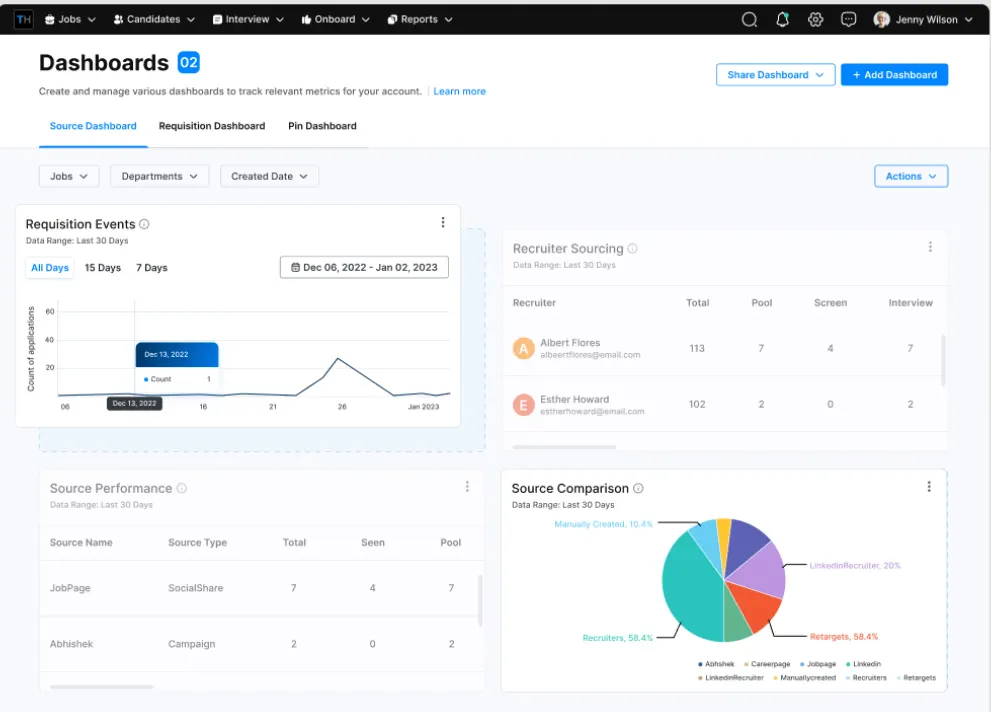991x712 pixels.
Task: Expand the Created Date filter dropdown
Action: coord(269,176)
